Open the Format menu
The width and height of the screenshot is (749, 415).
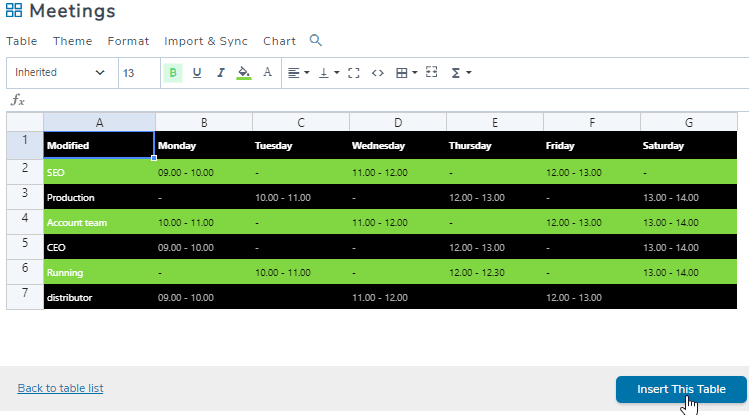click(x=128, y=41)
